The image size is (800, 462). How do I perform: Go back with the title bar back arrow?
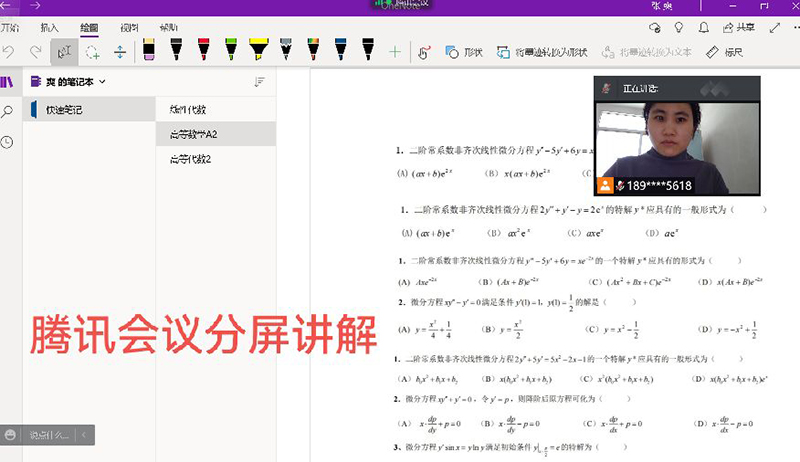[x=5, y=6]
